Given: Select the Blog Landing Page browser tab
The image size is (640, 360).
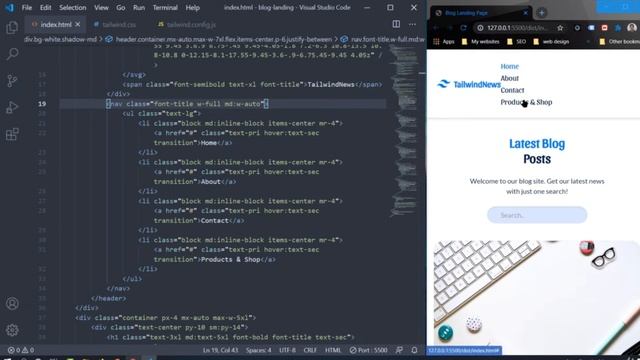Looking at the screenshot, I should [x=482, y=13].
